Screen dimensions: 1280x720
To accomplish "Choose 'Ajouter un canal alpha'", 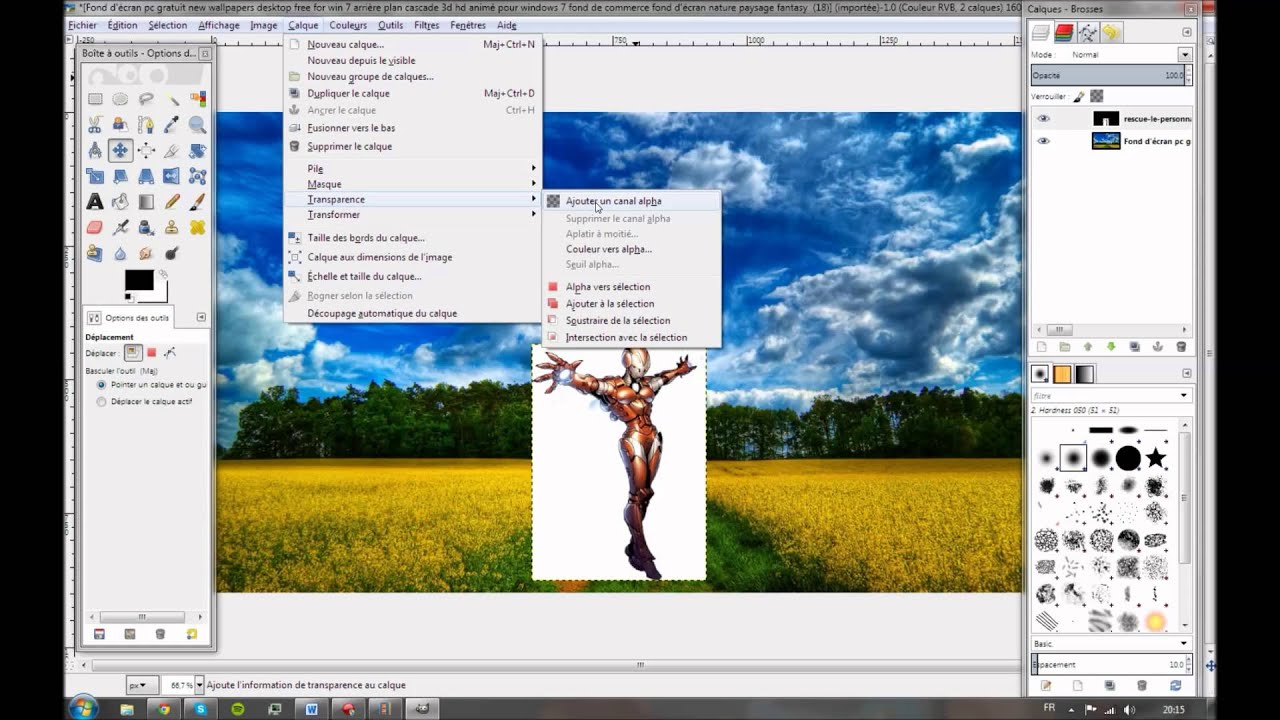I will (x=630, y=201).
